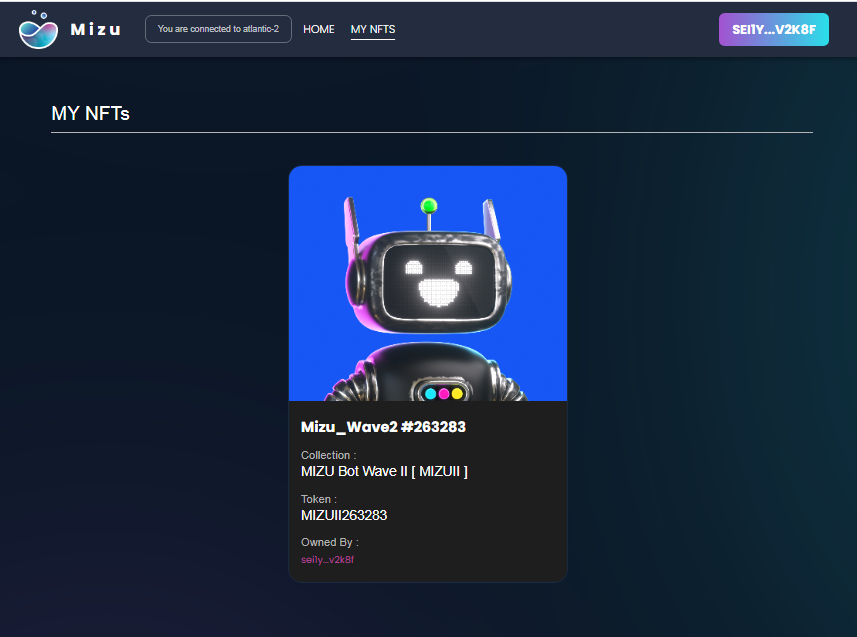
Task: Click the Owned By label
Action: tap(330, 542)
